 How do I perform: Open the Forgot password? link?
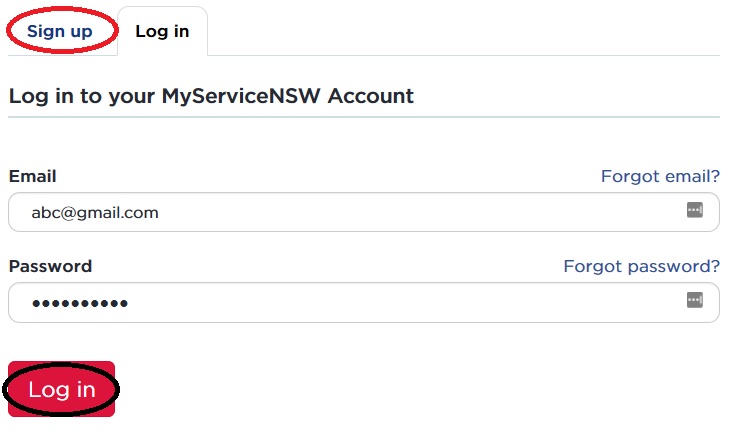click(x=641, y=266)
